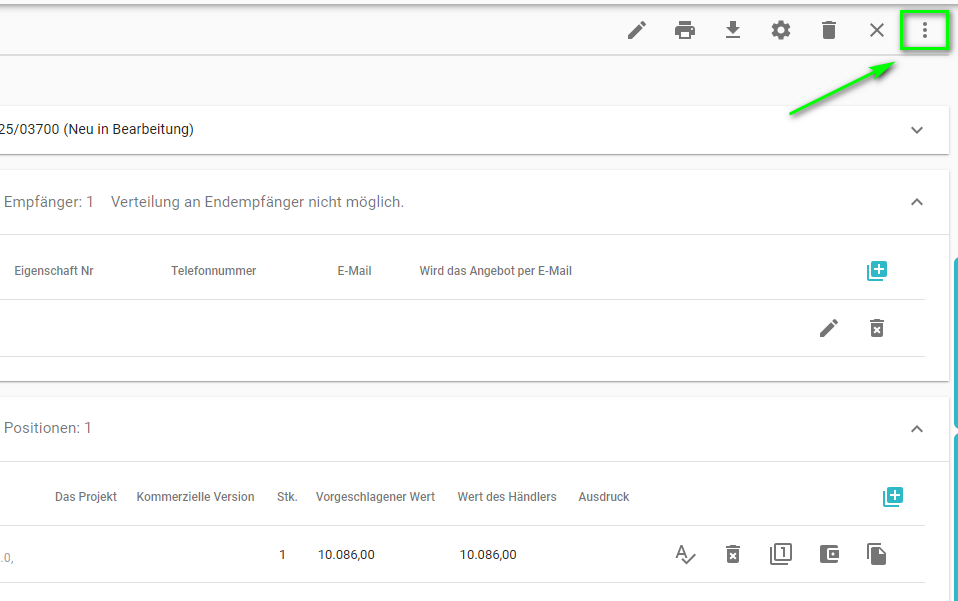
Task: Click the numbered copy icon in position row
Action: tap(781, 554)
